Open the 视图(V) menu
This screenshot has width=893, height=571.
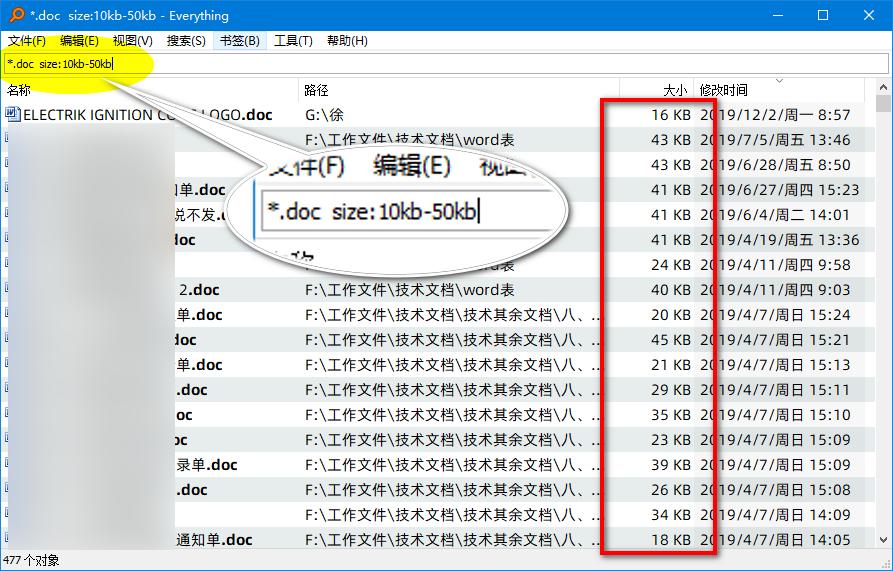pos(133,41)
